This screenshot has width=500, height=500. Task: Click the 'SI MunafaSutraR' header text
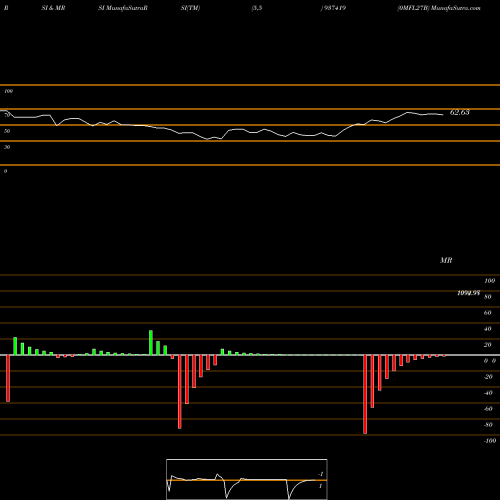click(x=123, y=8)
